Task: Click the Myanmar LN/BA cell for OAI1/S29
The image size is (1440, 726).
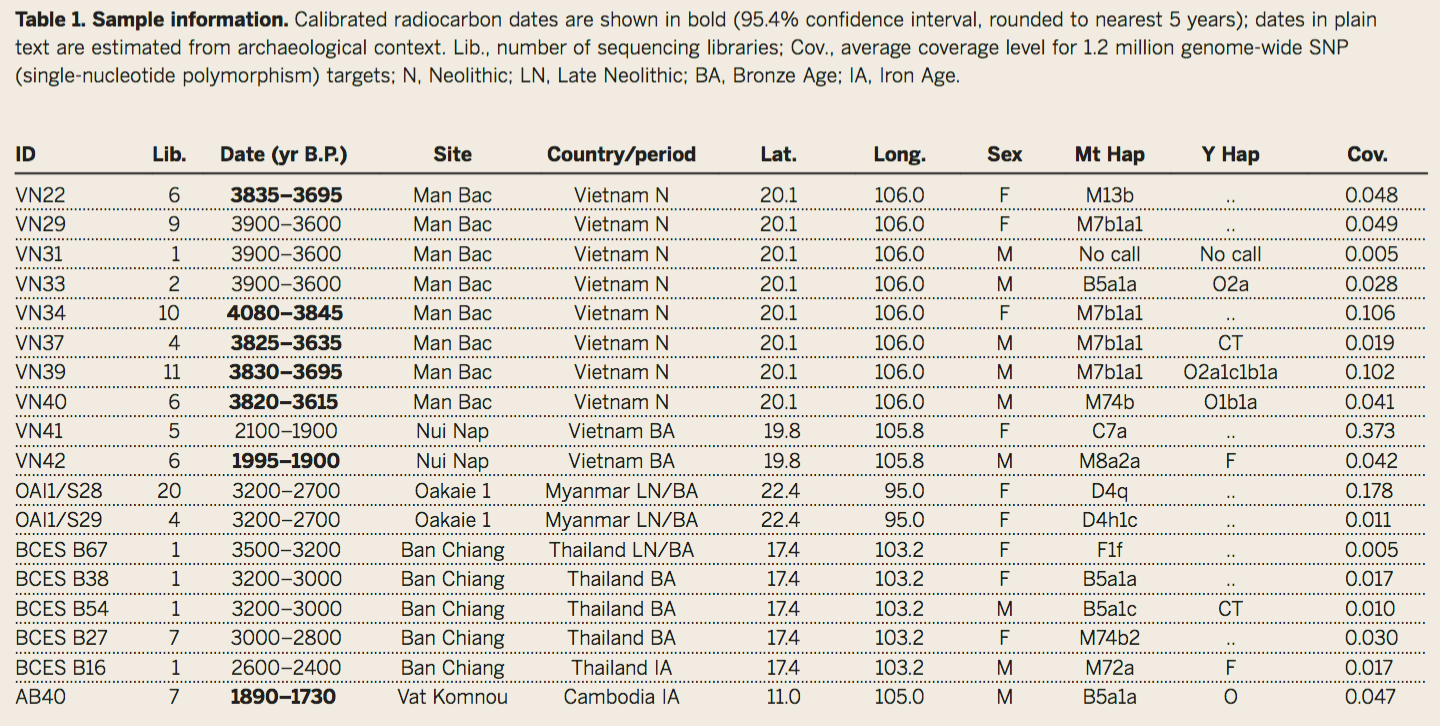Action: point(621,520)
